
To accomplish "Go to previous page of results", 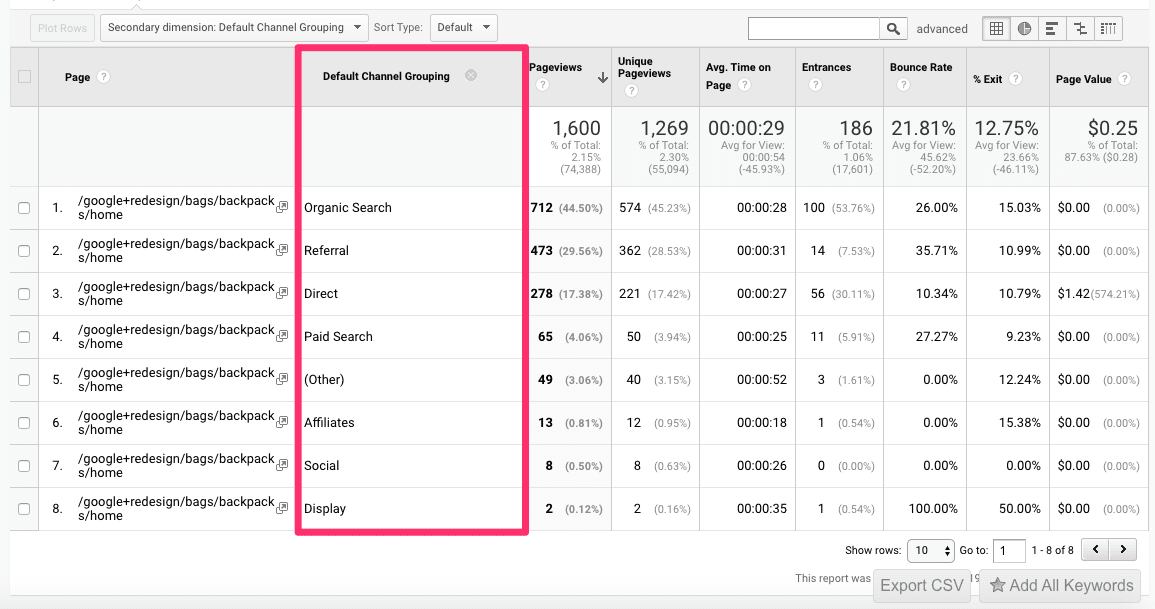I will (1095, 549).
